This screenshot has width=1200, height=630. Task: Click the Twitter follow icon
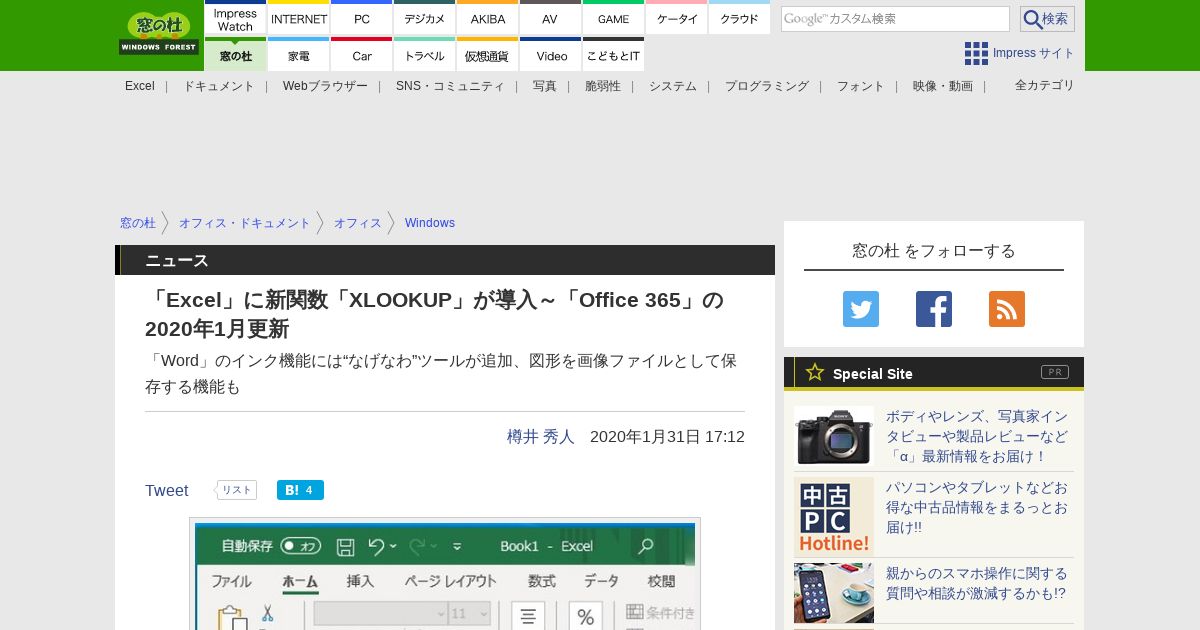pyautogui.click(x=860, y=309)
